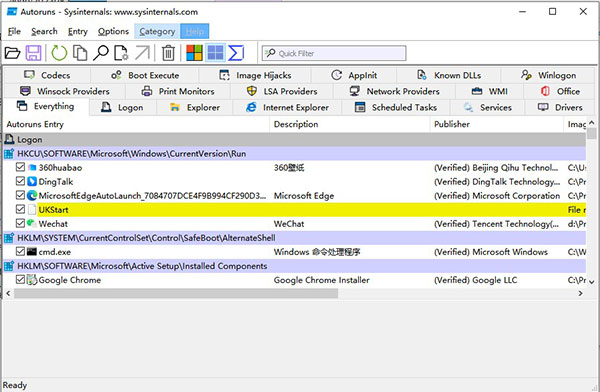Viewport: 600px width, 392px height.
Task: Switch to the Scheduled Tasks tab
Action: (396, 108)
